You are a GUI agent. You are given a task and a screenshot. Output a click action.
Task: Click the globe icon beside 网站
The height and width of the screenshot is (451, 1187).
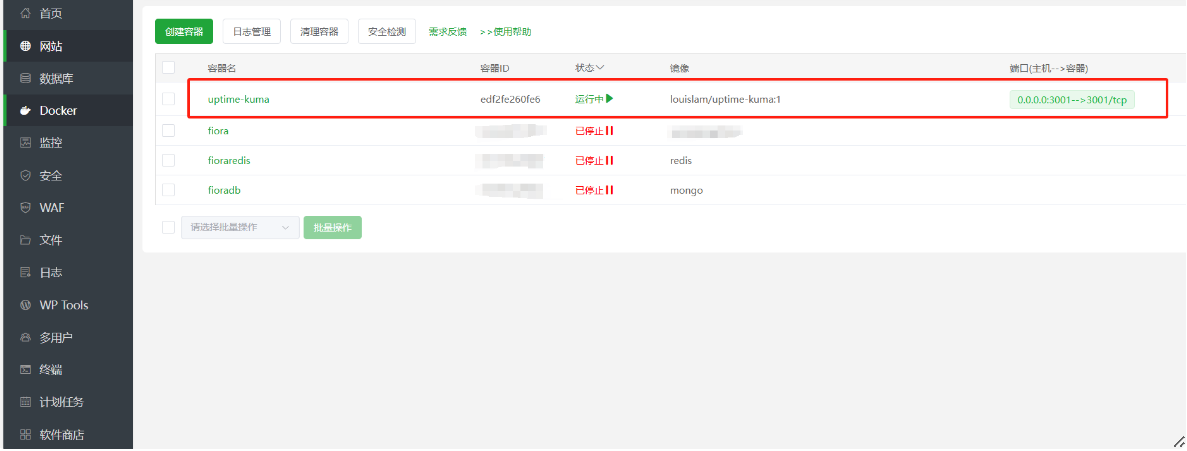click(x=26, y=46)
